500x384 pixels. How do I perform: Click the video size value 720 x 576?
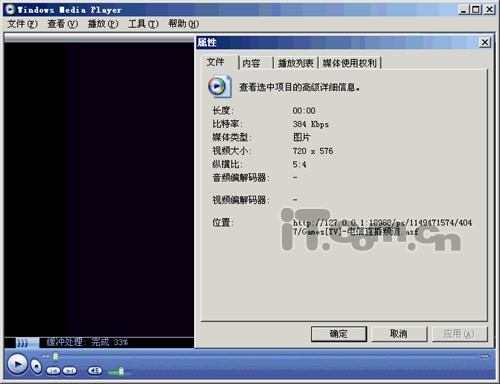pyautogui.click(x=313, y=151)
